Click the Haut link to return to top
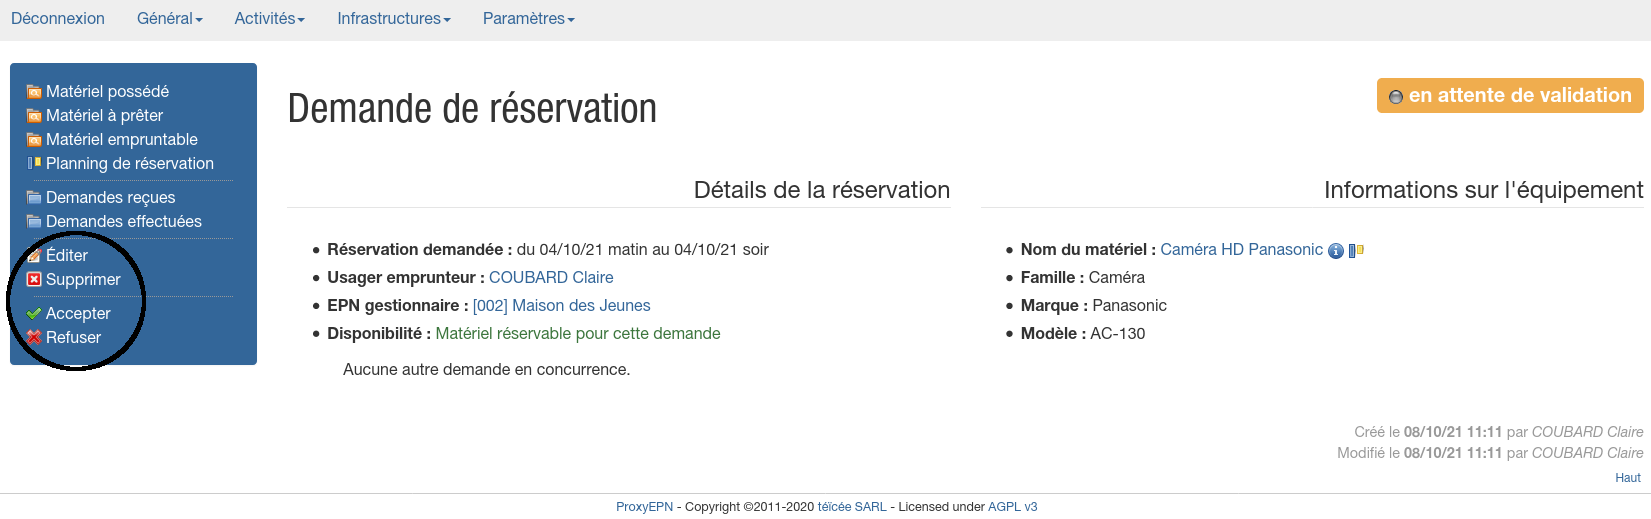Image resolution: width=1651 pixels, height=519 pixels. coord(1627,478)
